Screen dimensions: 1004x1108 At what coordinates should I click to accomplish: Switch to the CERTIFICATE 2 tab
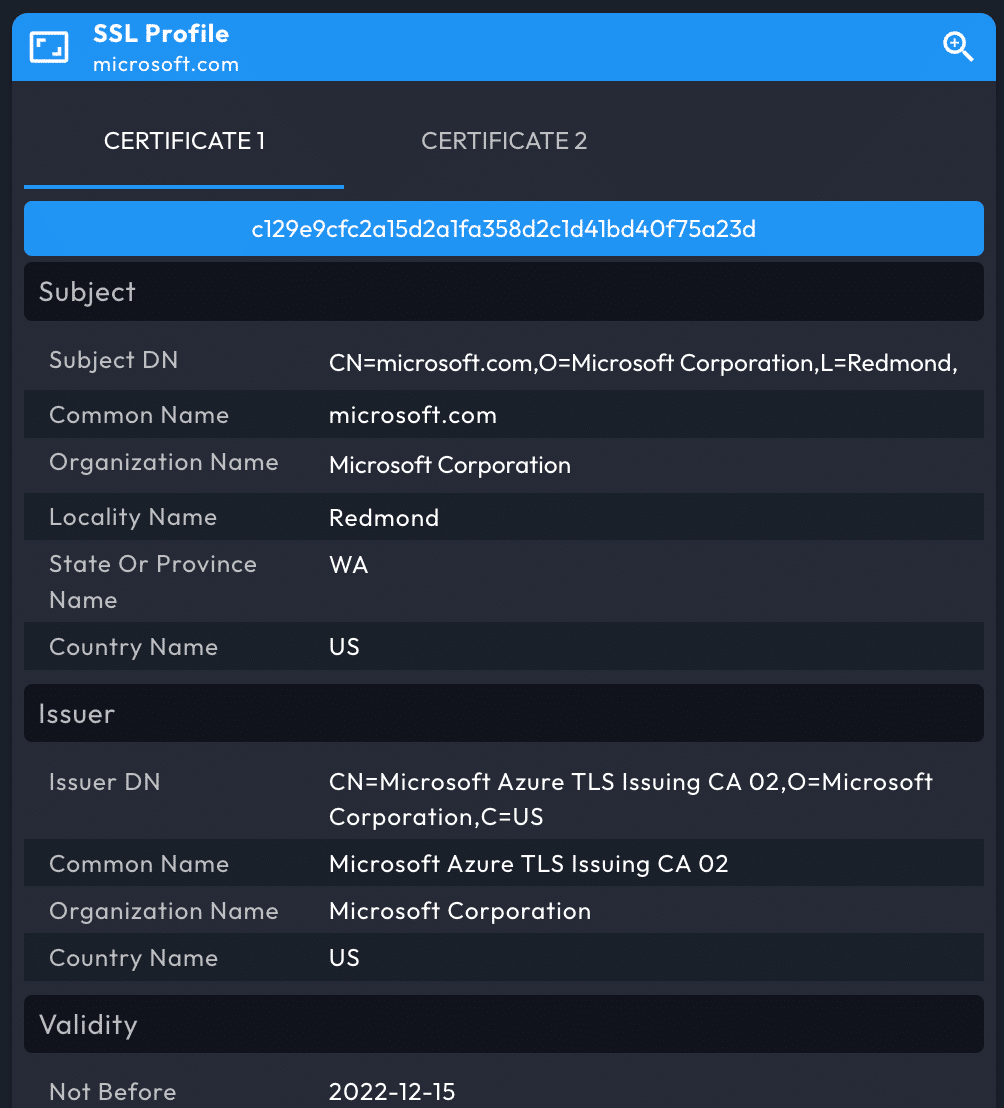[x=504, y=141]
